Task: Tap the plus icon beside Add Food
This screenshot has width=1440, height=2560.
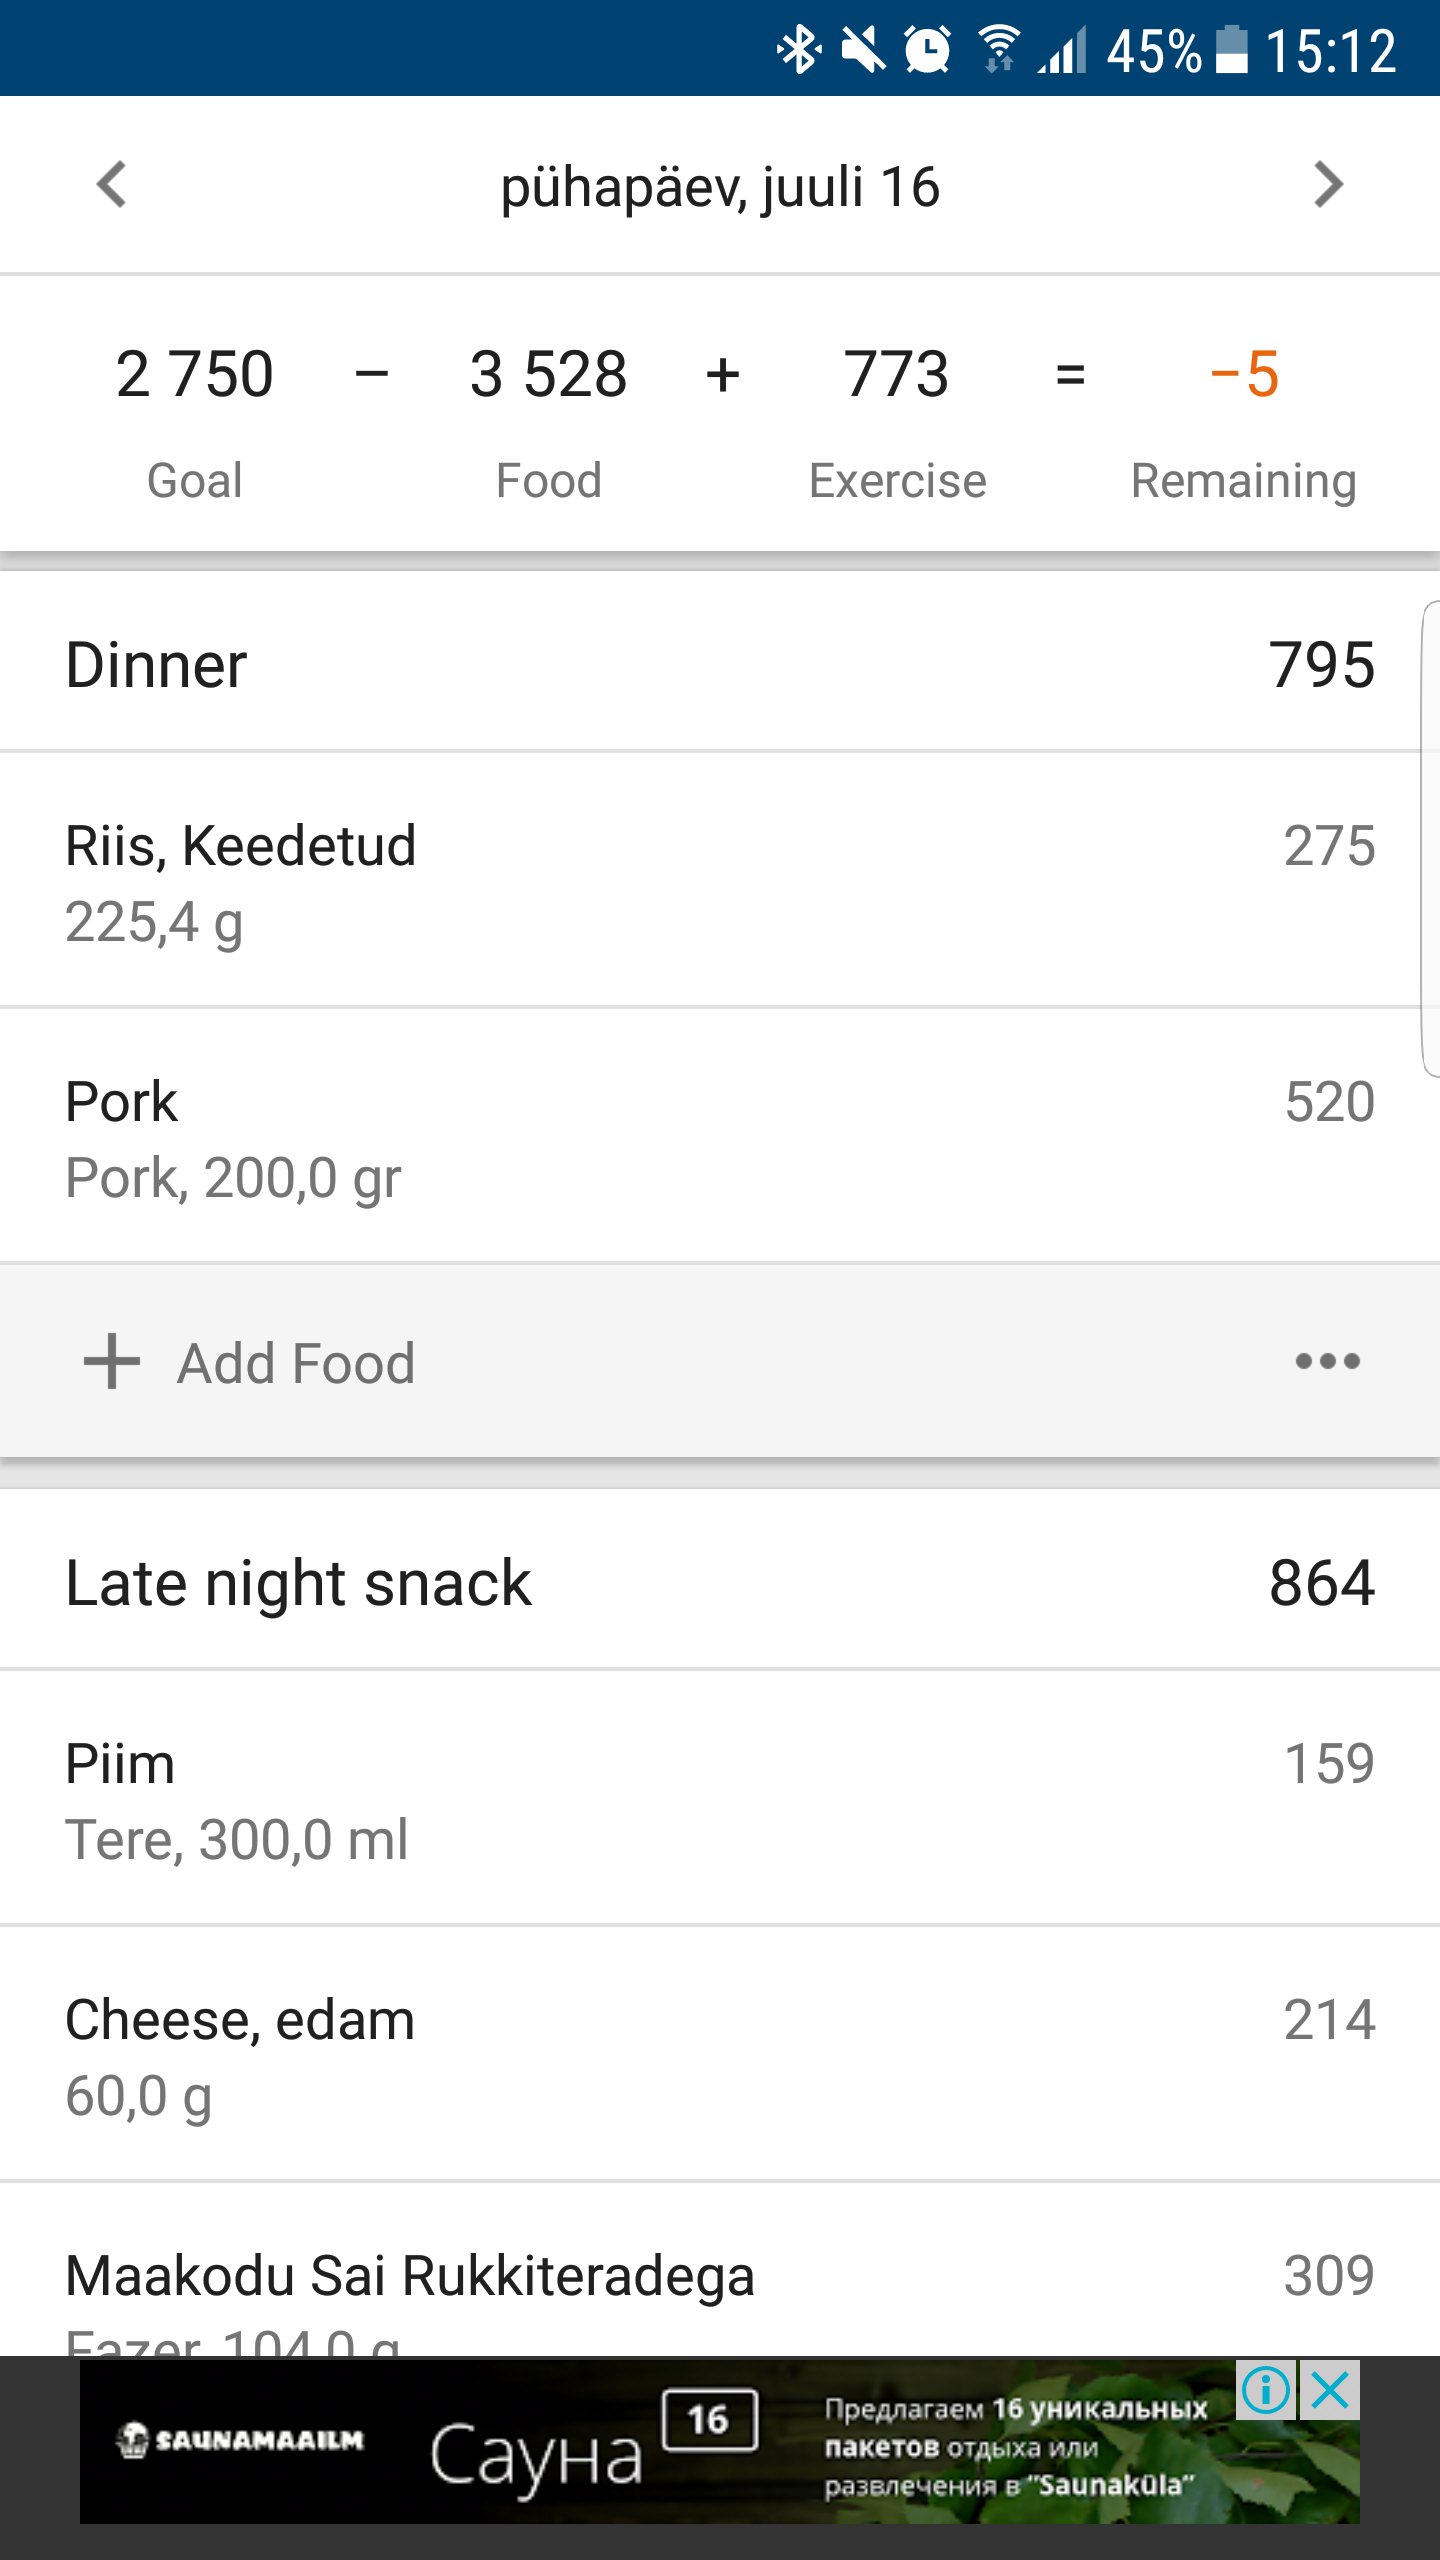Action: 112,1361
